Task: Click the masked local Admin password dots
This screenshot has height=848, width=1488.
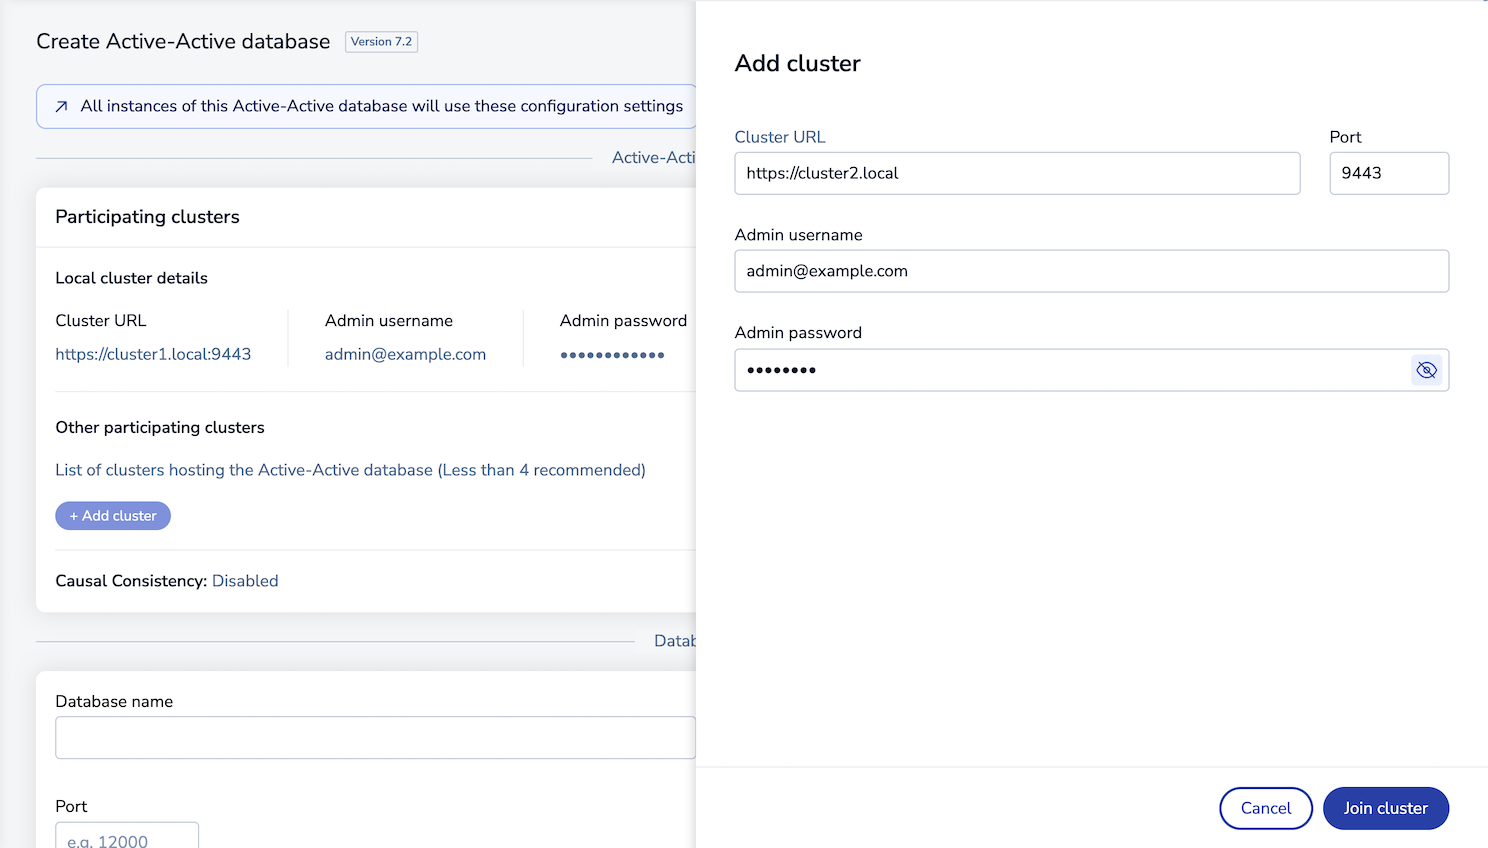Action: 612,355
